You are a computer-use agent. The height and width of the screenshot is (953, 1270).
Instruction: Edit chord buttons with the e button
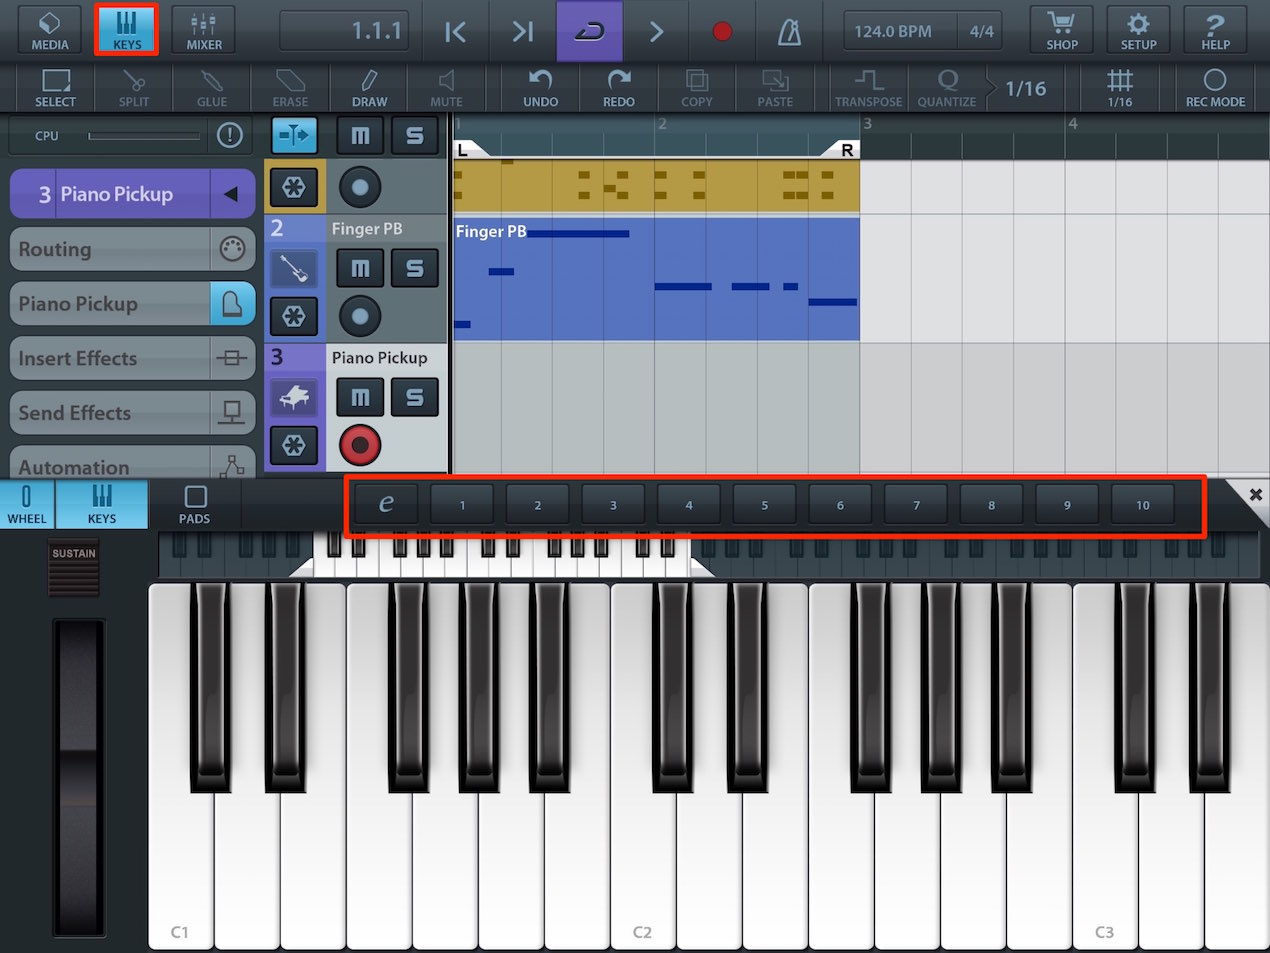click(x=386, y=504)
